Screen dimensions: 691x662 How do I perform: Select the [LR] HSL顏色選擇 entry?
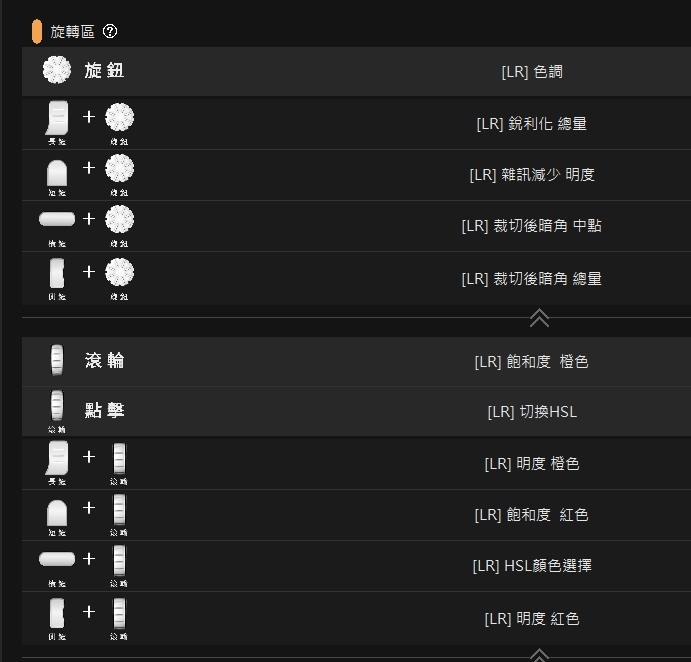[x=532, y=565]
